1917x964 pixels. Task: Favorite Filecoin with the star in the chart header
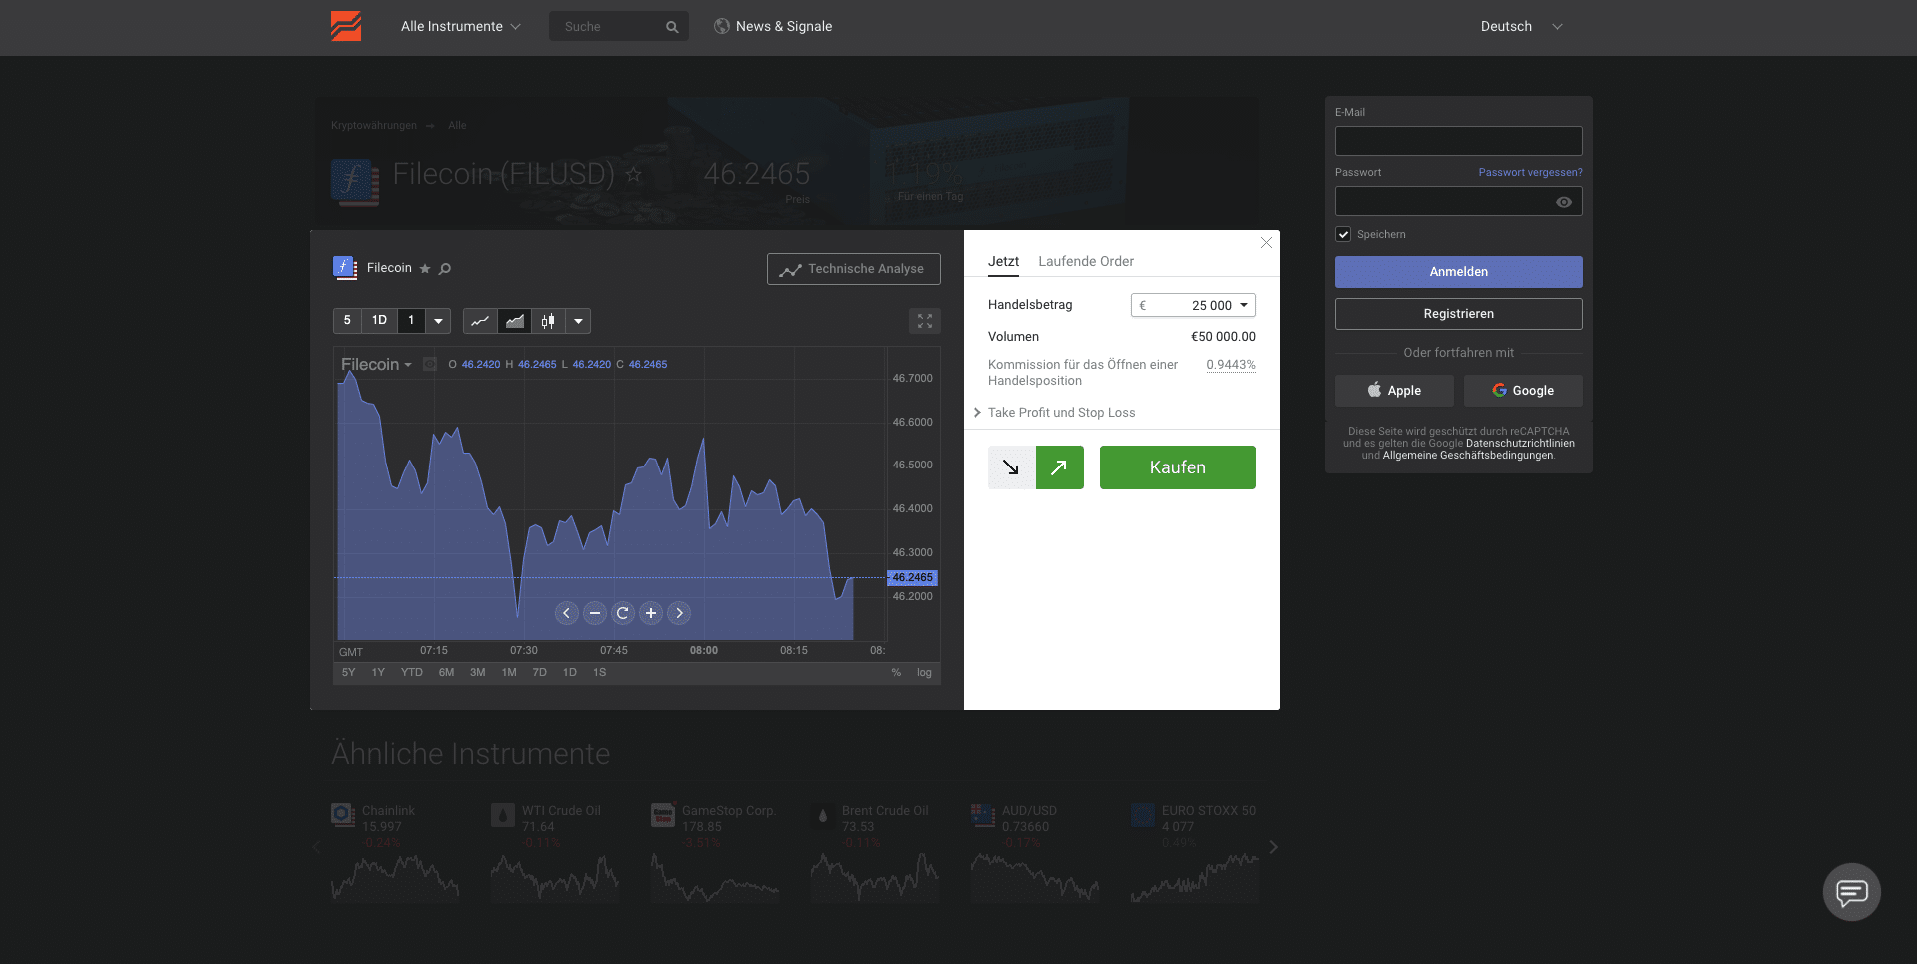click(x=425, y=268)
